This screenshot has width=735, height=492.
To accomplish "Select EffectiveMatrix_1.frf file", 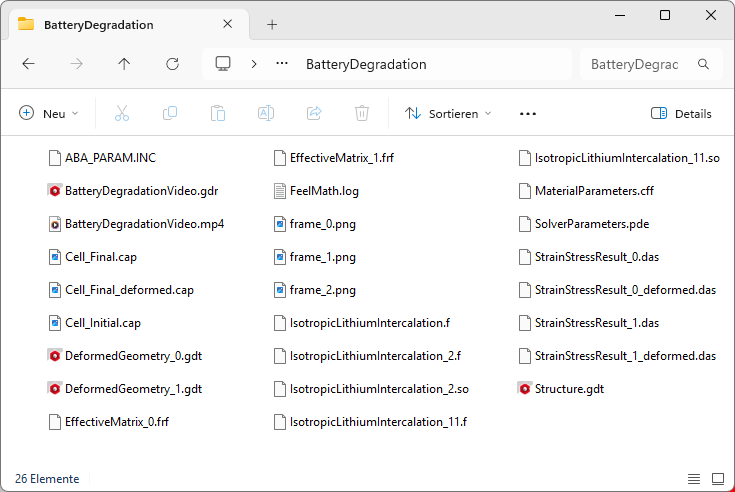I will (x=334, y=158).
